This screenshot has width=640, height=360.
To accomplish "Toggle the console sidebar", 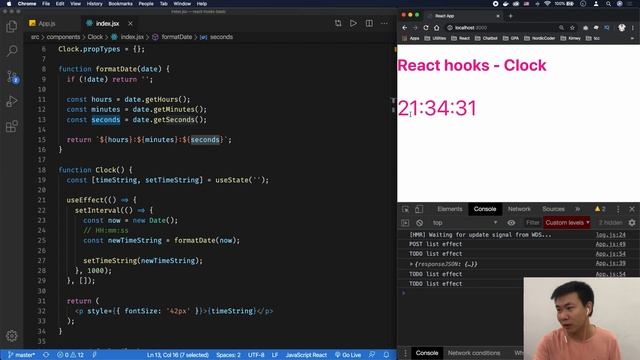I will (405, 223).
